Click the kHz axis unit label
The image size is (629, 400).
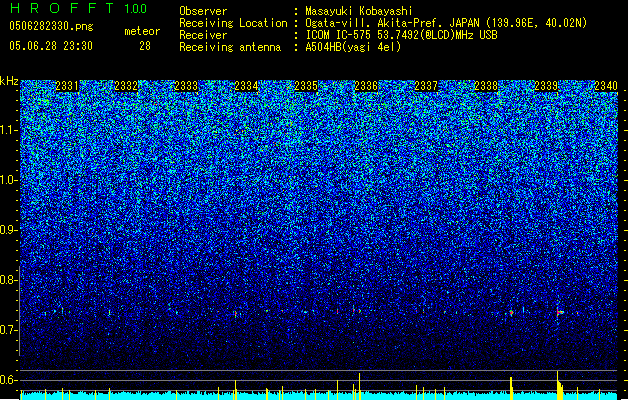pyautogui.click(x=9, y=81)
